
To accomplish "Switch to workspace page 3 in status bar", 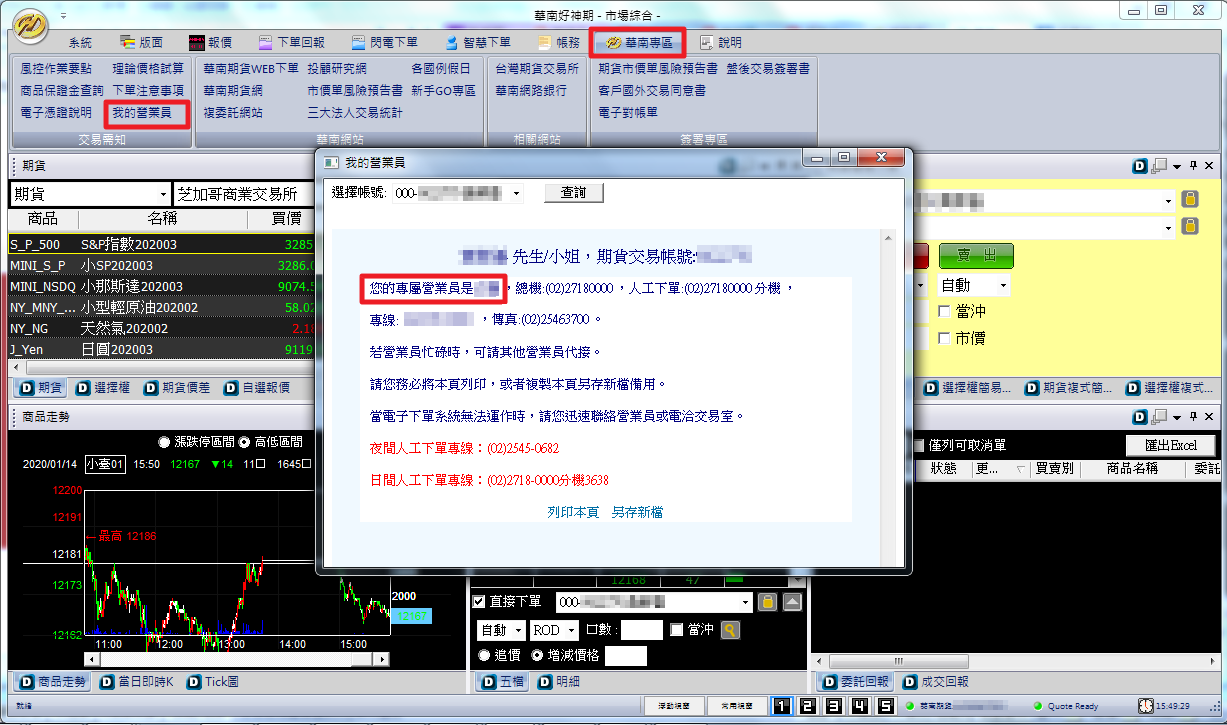I will point(834,706).
